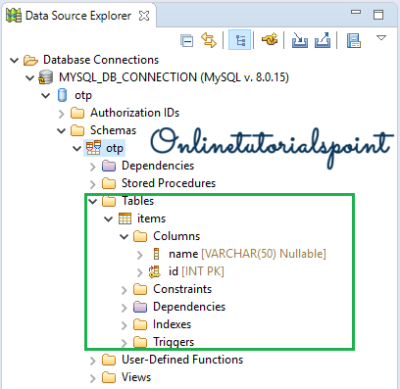Collapse the Schemas folder
This screenshot has width=400, height=389.
[61, 131]
